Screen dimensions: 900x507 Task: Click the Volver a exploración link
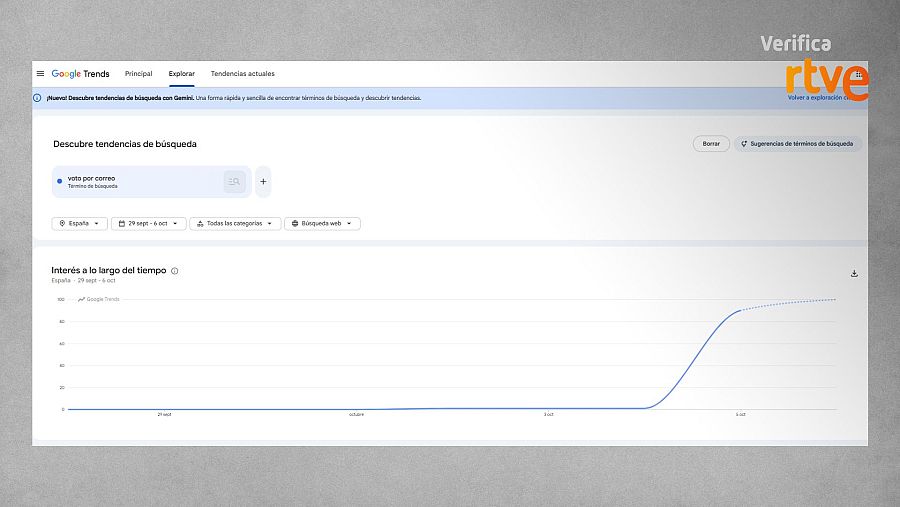(x=817, y=98)
